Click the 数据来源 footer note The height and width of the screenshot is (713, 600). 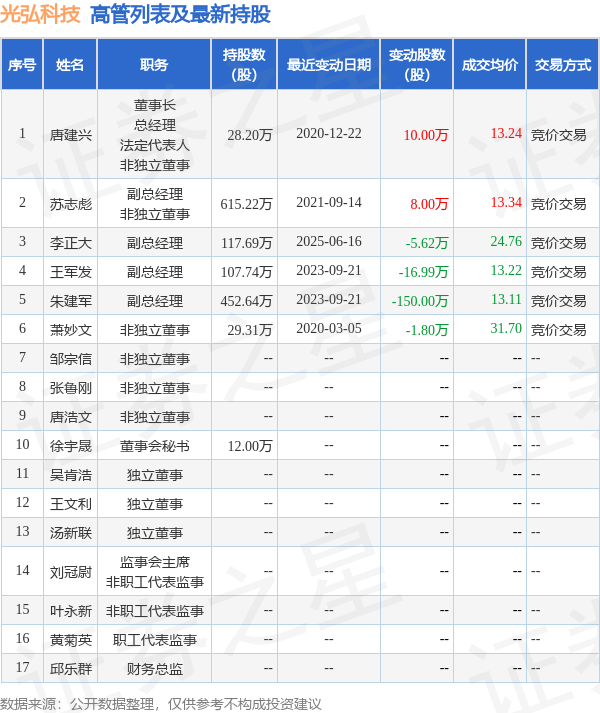161,704
